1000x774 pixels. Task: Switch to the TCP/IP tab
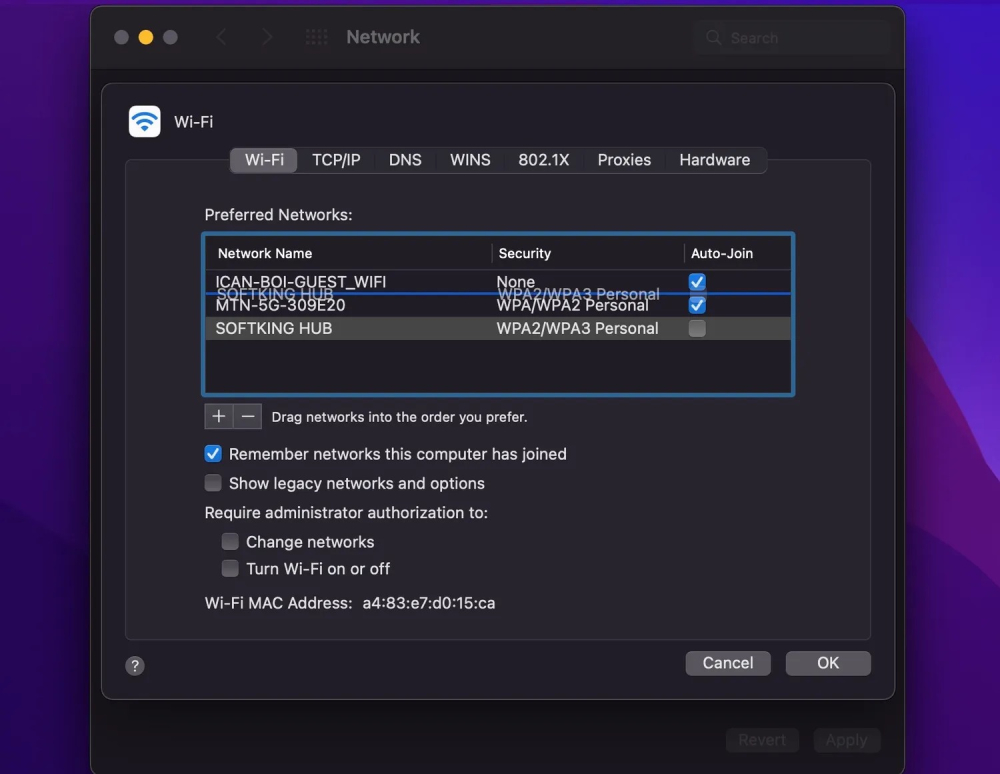(336, 160)
